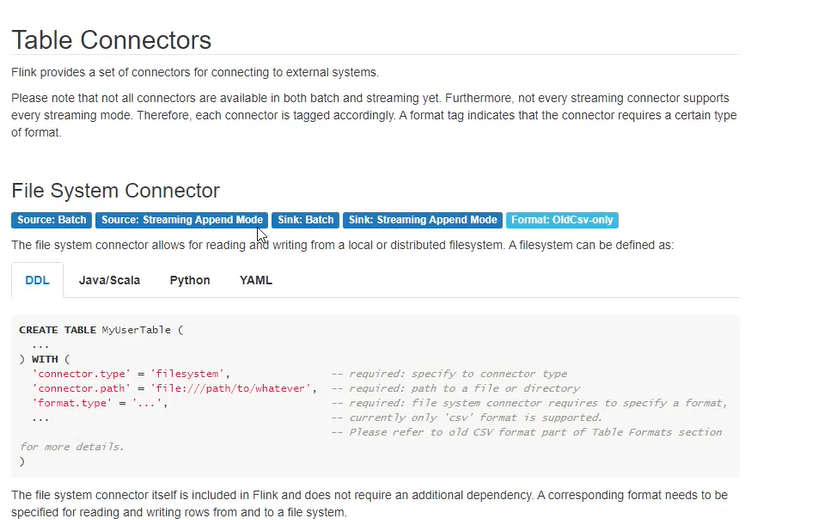Switch to the DDL tab
Viewport: 826px width, 520px height.
[37, 281]
